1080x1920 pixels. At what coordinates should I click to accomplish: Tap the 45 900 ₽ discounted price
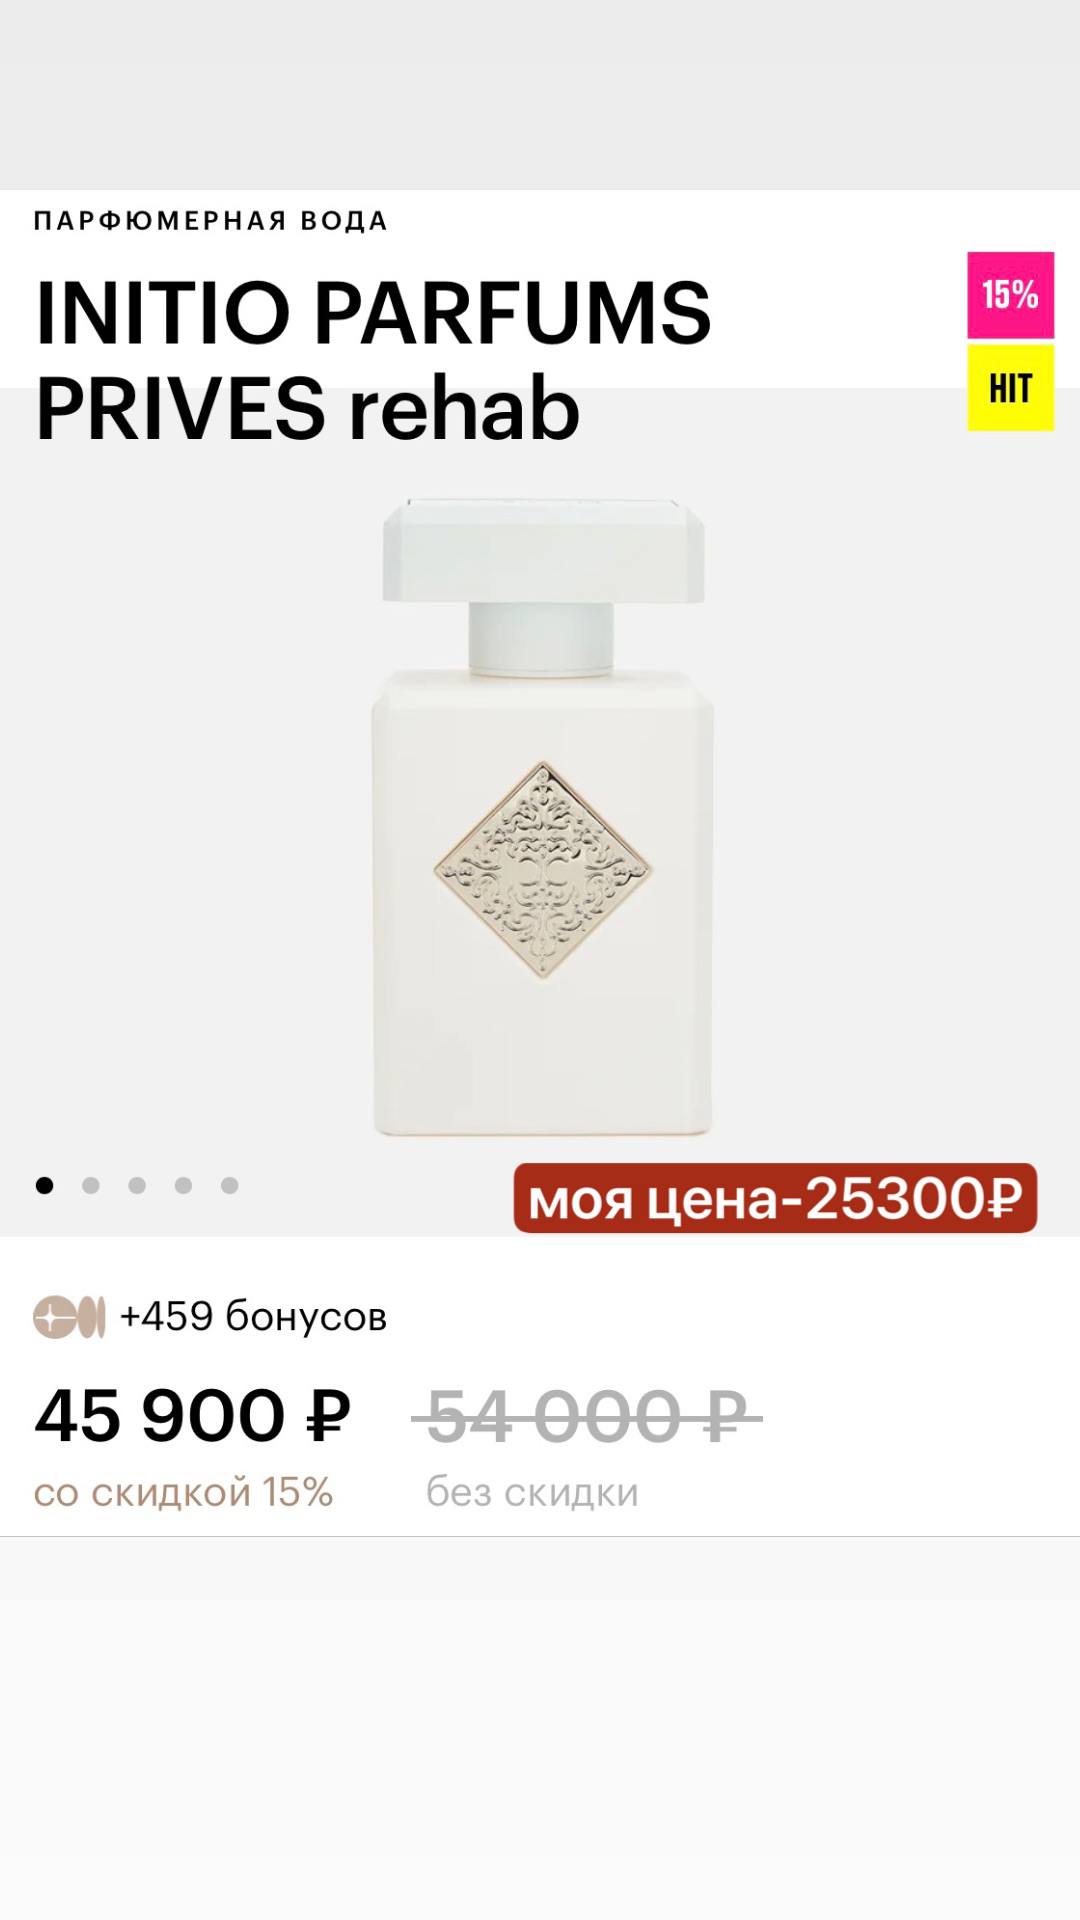(x=193, y=1417)
